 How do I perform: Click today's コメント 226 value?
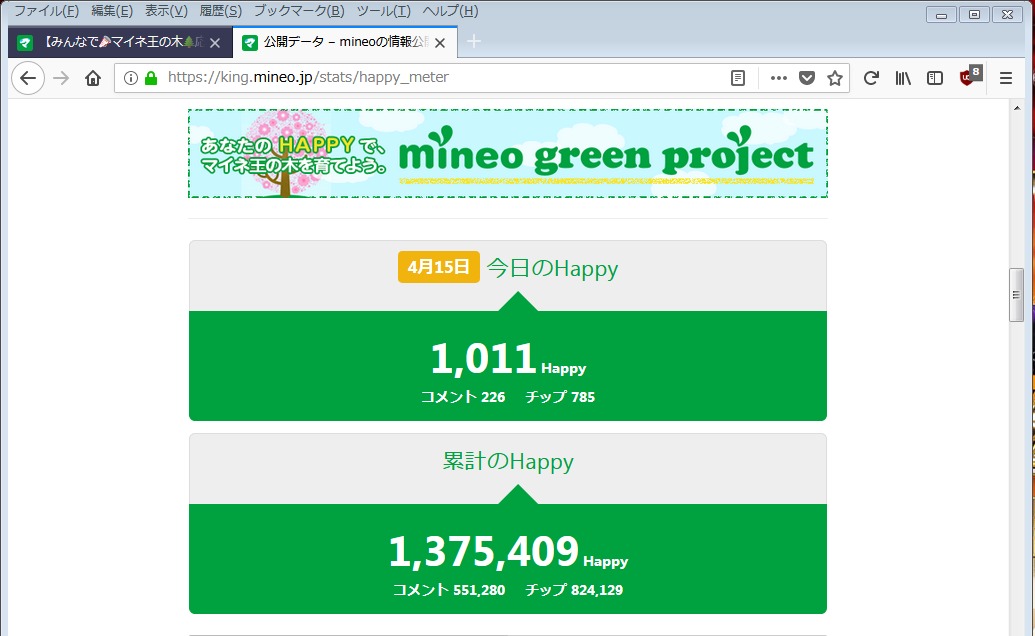tap(463, 397)
